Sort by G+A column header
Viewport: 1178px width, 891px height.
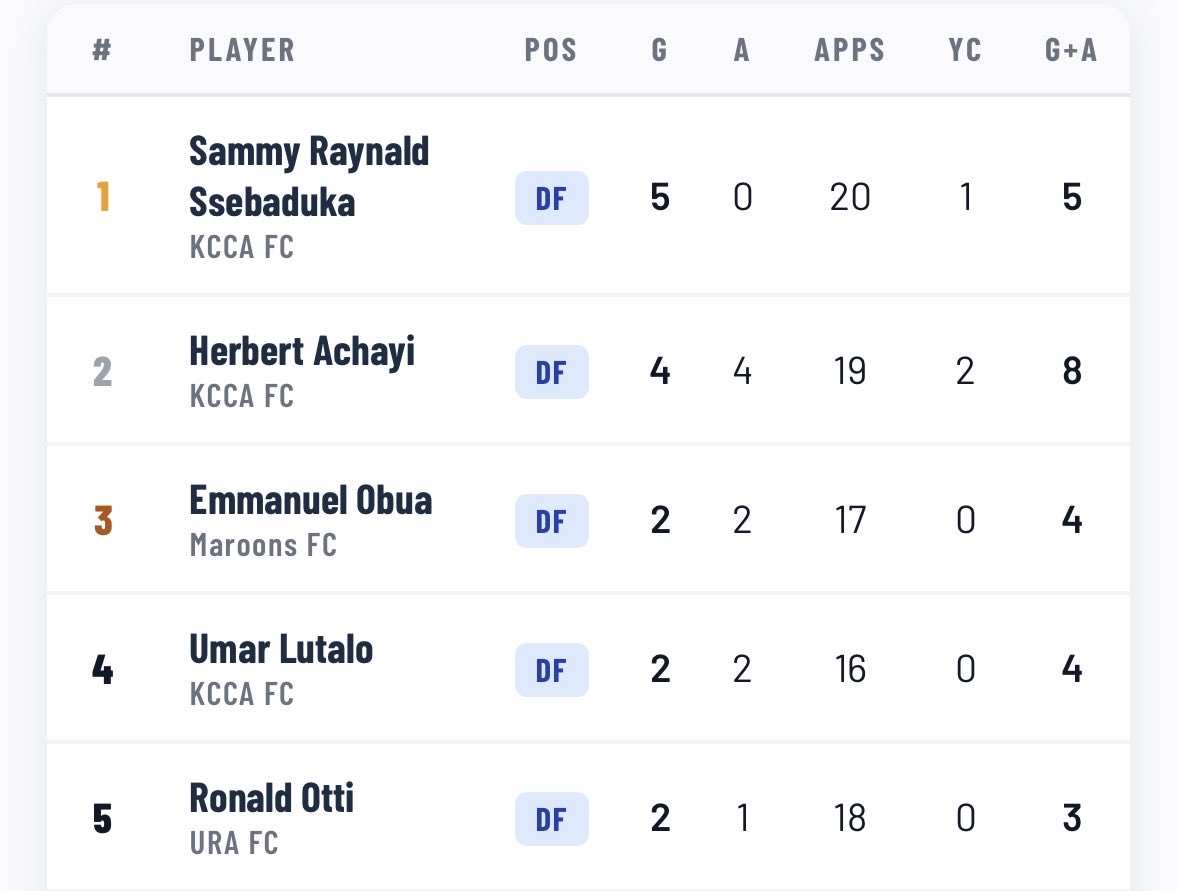(1071, 50)
